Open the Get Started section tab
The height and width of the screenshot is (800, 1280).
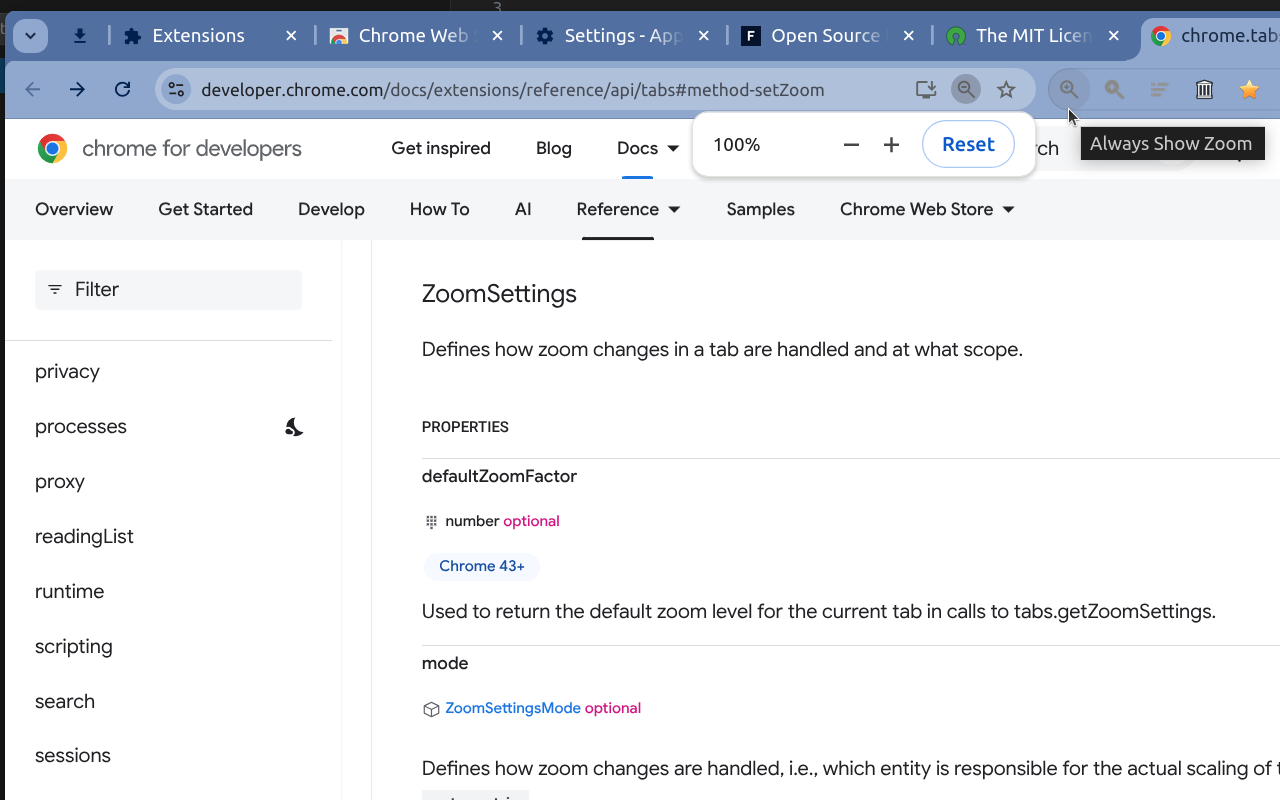tap(205, 209)
